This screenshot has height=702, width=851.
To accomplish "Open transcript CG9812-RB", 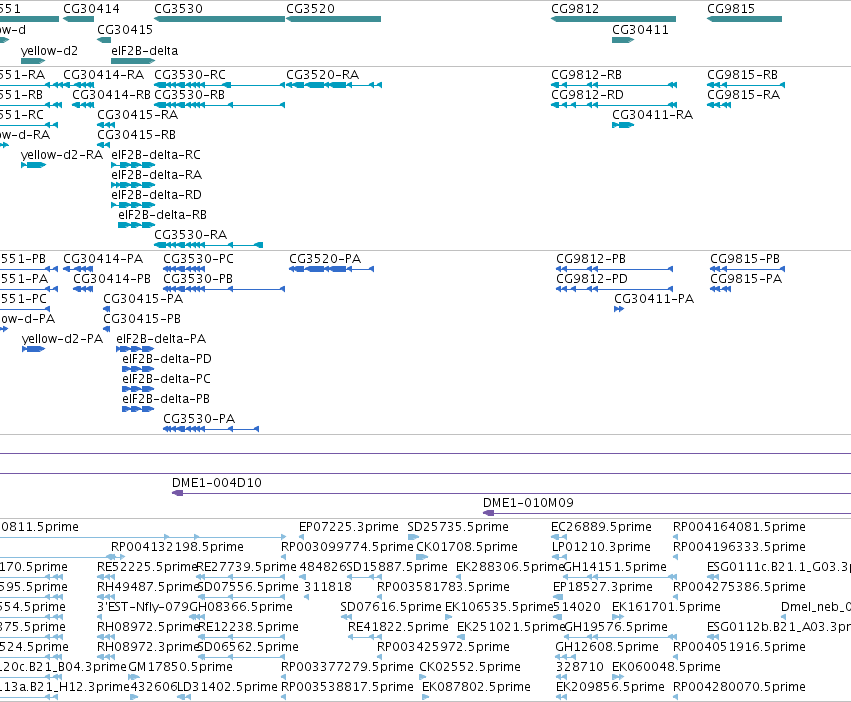I will (586, 75).
